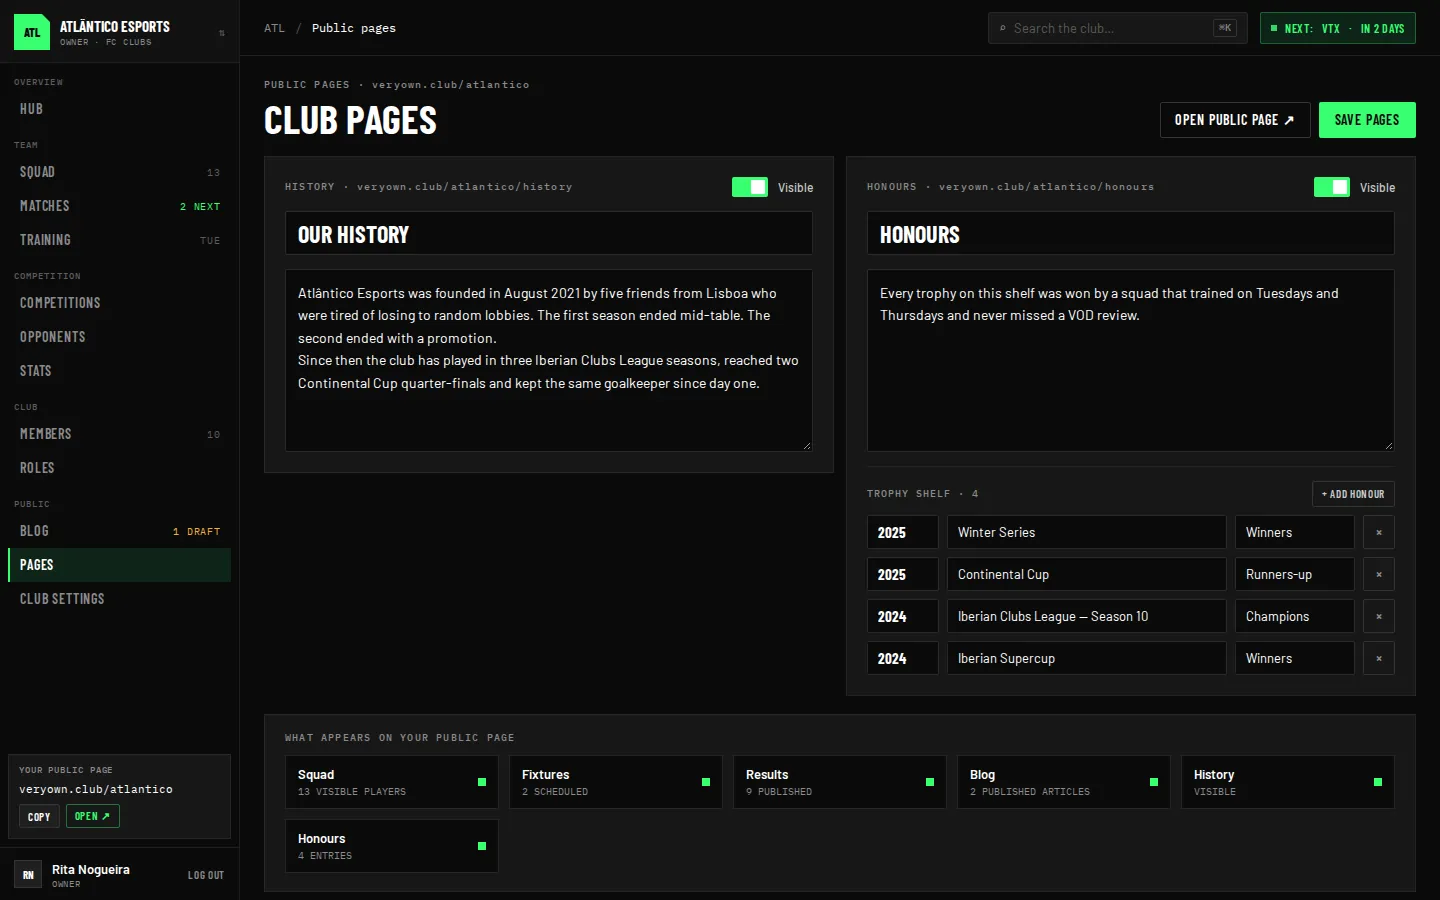
Task: Click the RN user avatar
Action: coord(28,875)
